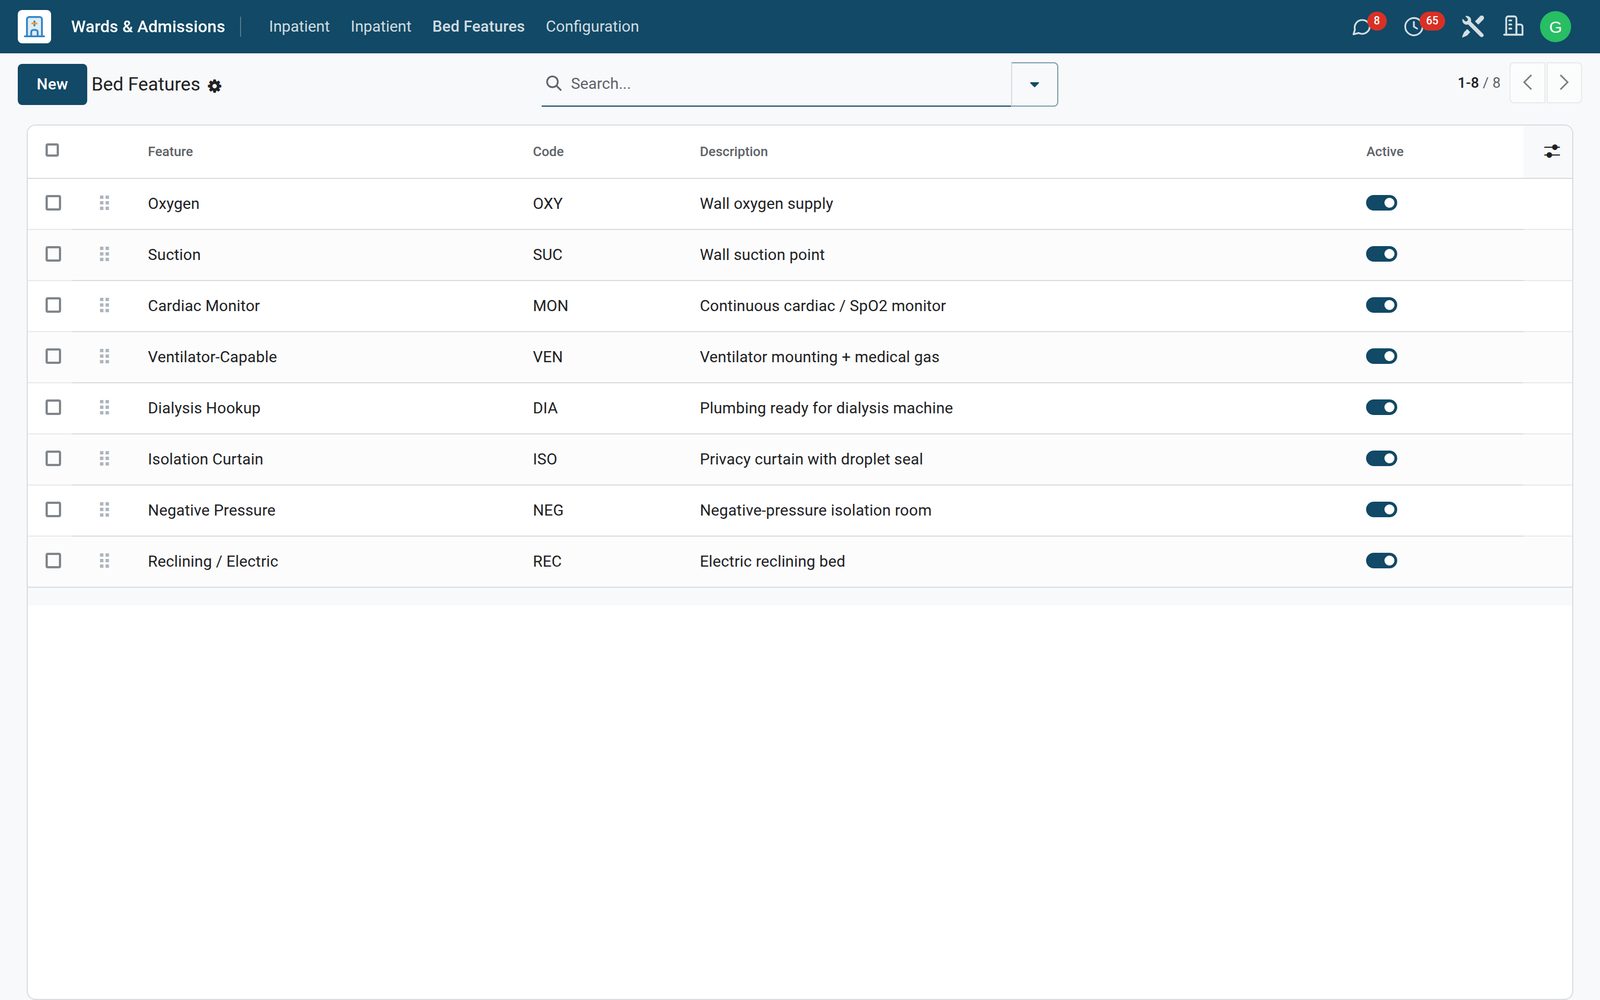Check the Ventilator-Capable row checkbox

(x=53, y=356)
